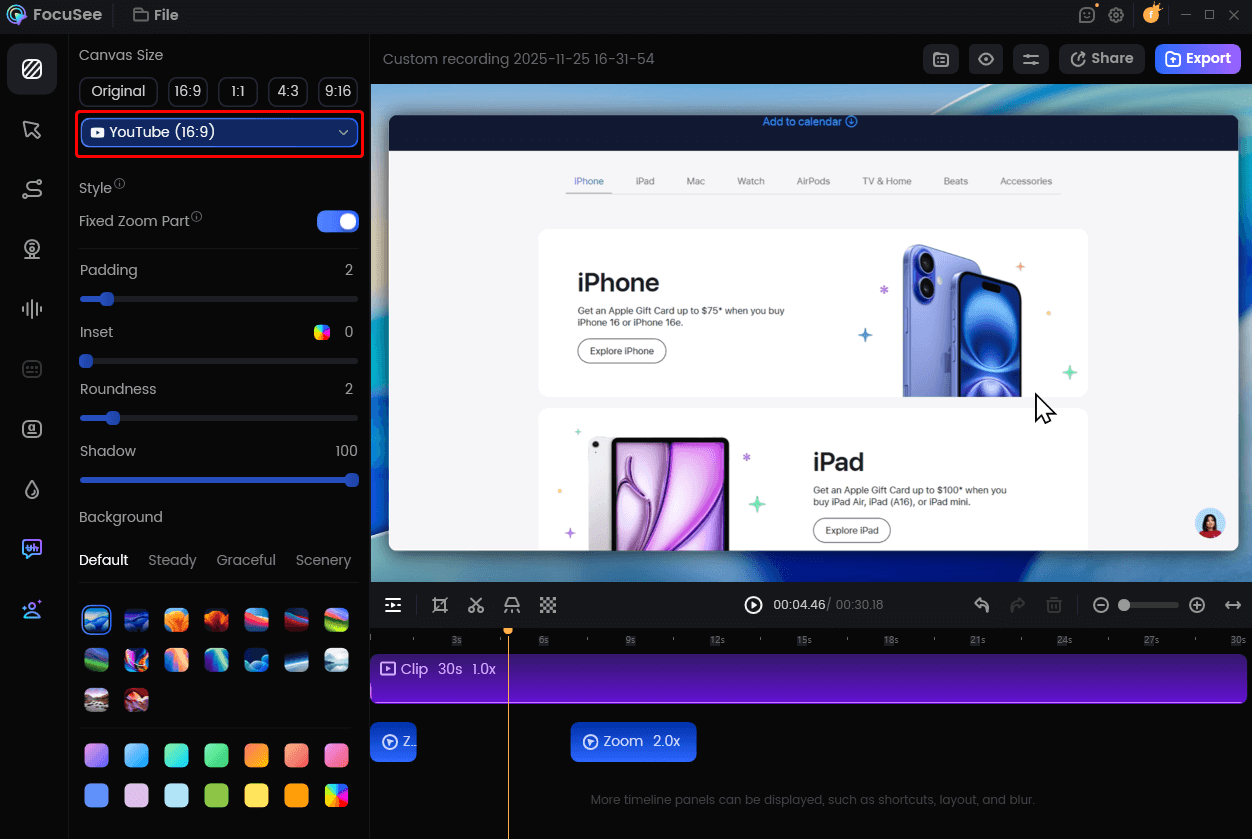Open the File menu
This screenshot has width=1252, height=839.
156,15
